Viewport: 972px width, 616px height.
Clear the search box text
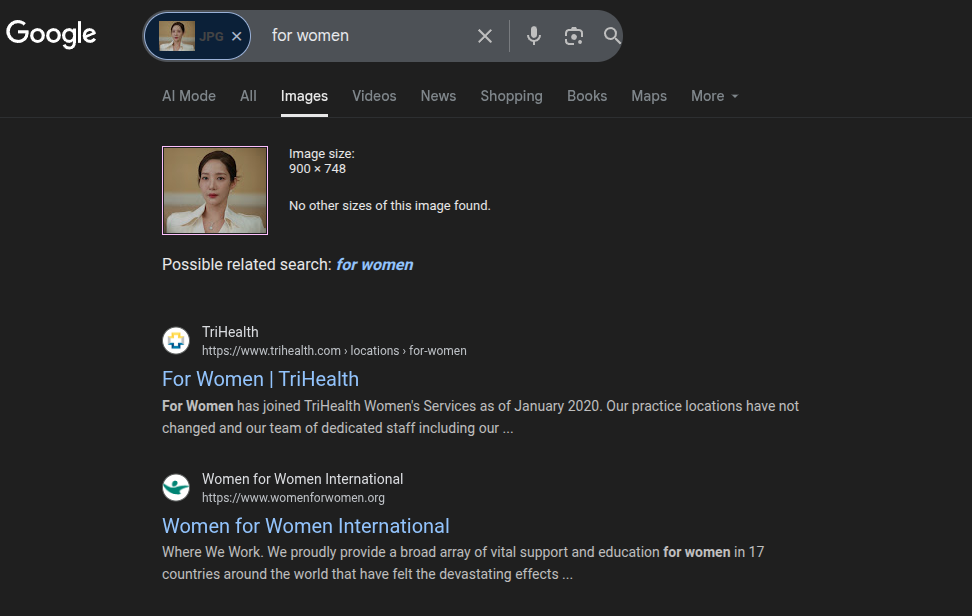coord(485,36)
